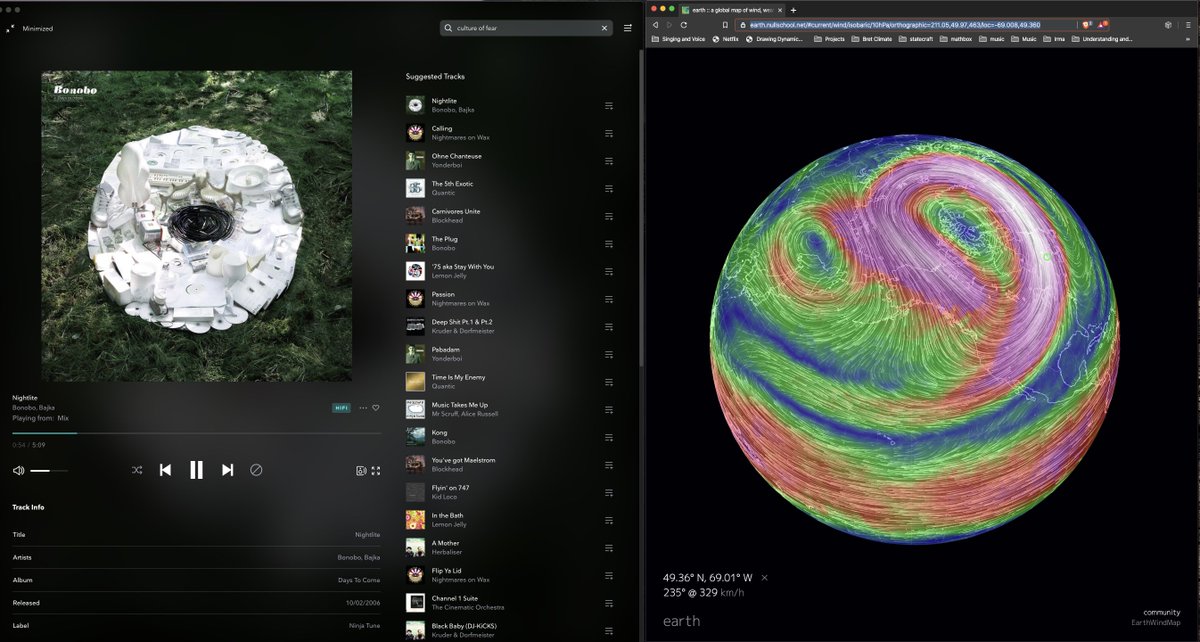Open options icon for Time Is My Enemy
The width and height of the screenshot is (1200, 642).
point(609,381)
